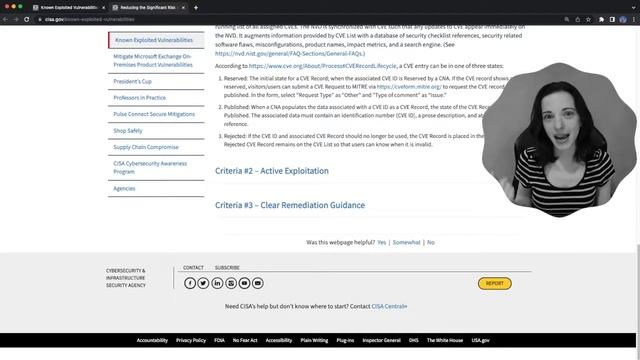Click the share icon in address bar

click(578, 19)
